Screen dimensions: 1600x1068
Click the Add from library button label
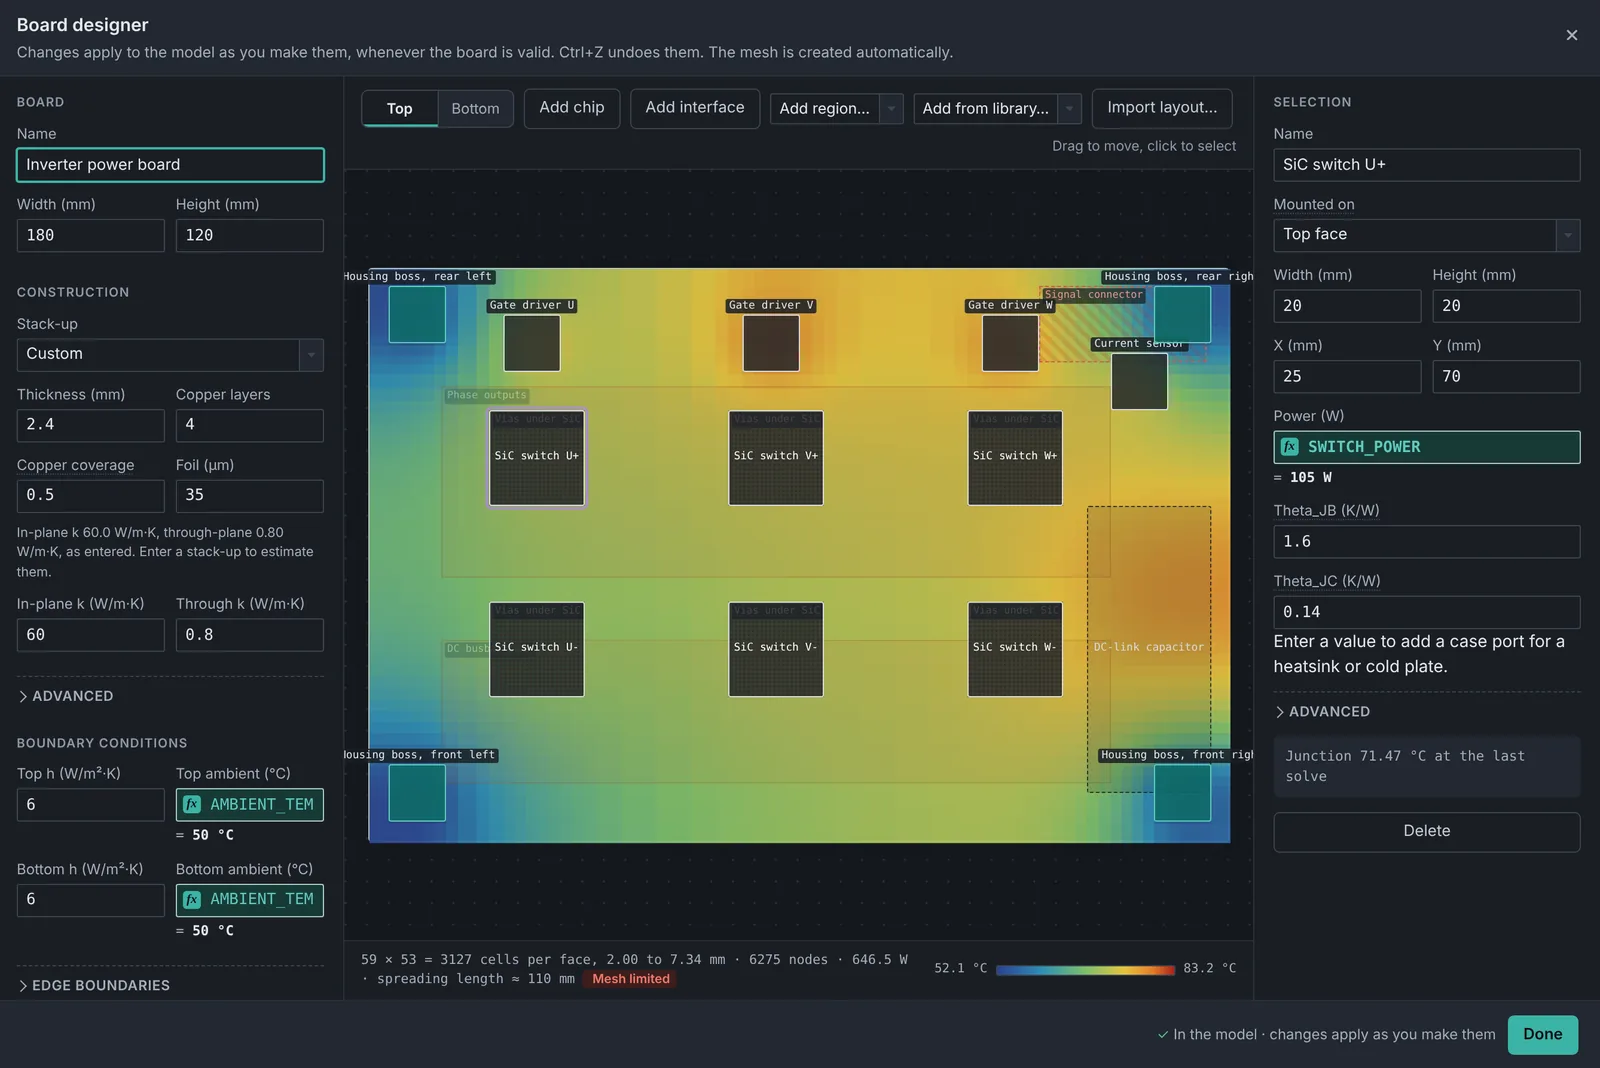tap(986, 108)
